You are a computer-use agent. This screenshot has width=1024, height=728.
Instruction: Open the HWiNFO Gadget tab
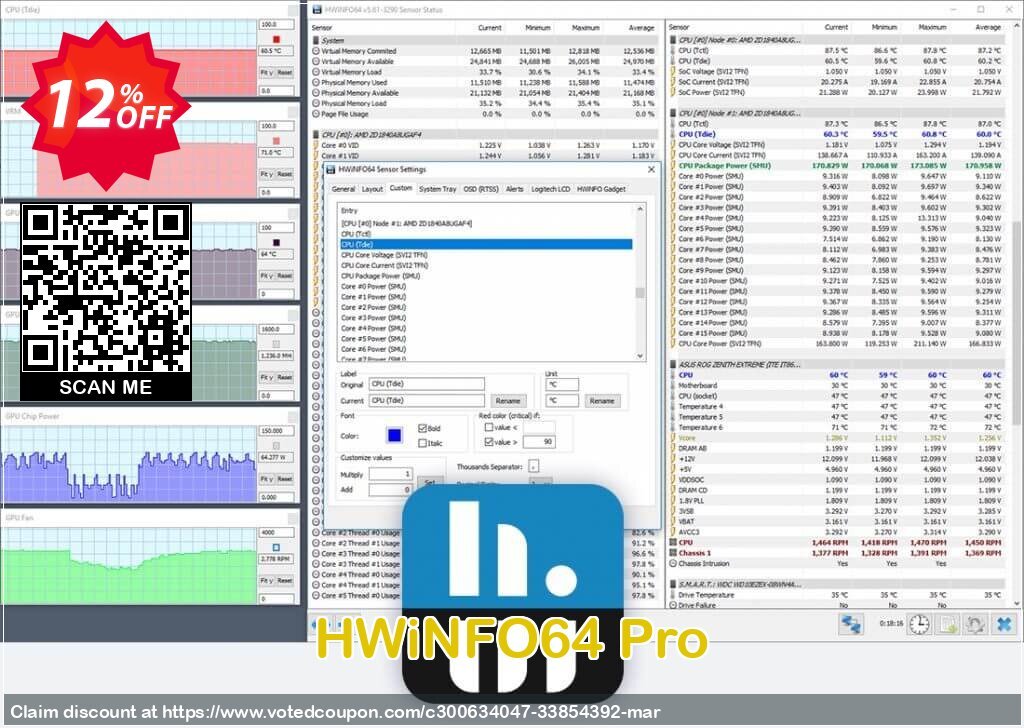tap(601, 189)
